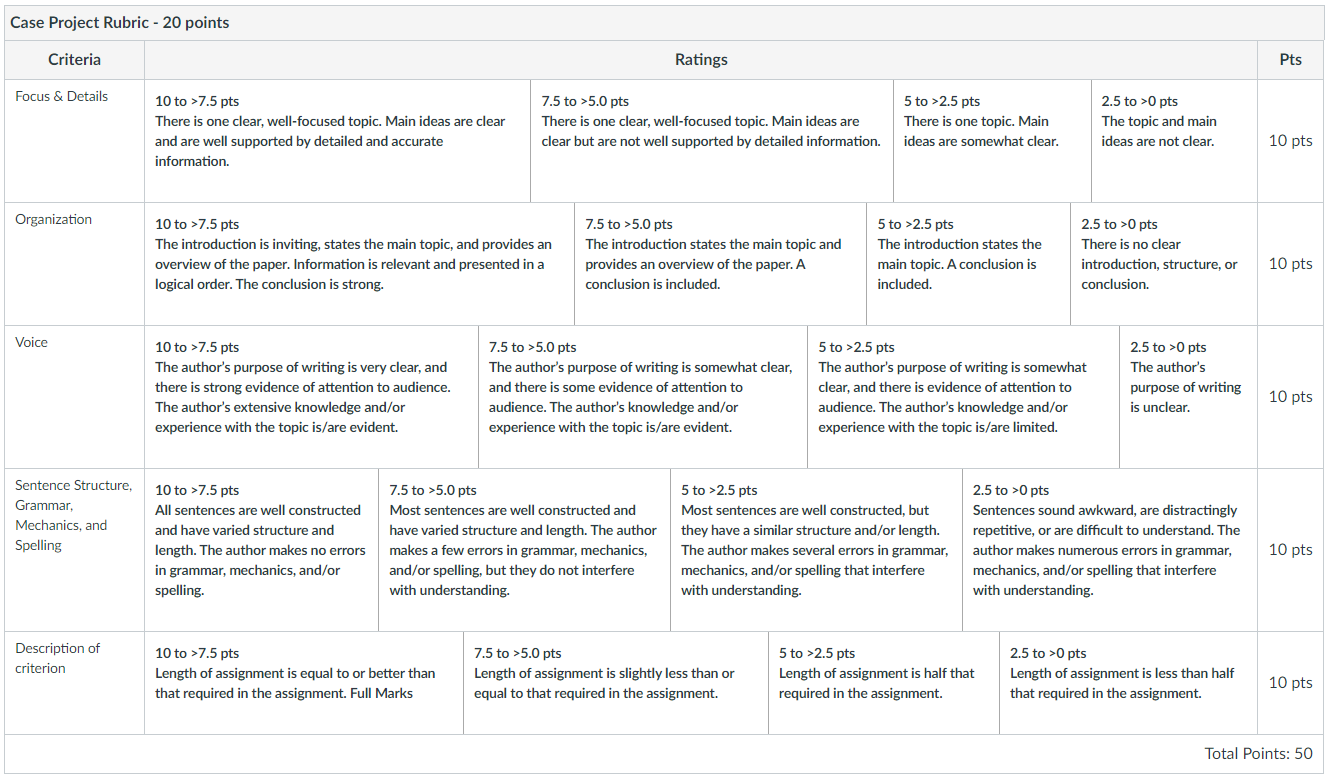Choose Voice rating where purpose is unclear
This screenshot has width=1327, height=780.
coord(1188,397)
